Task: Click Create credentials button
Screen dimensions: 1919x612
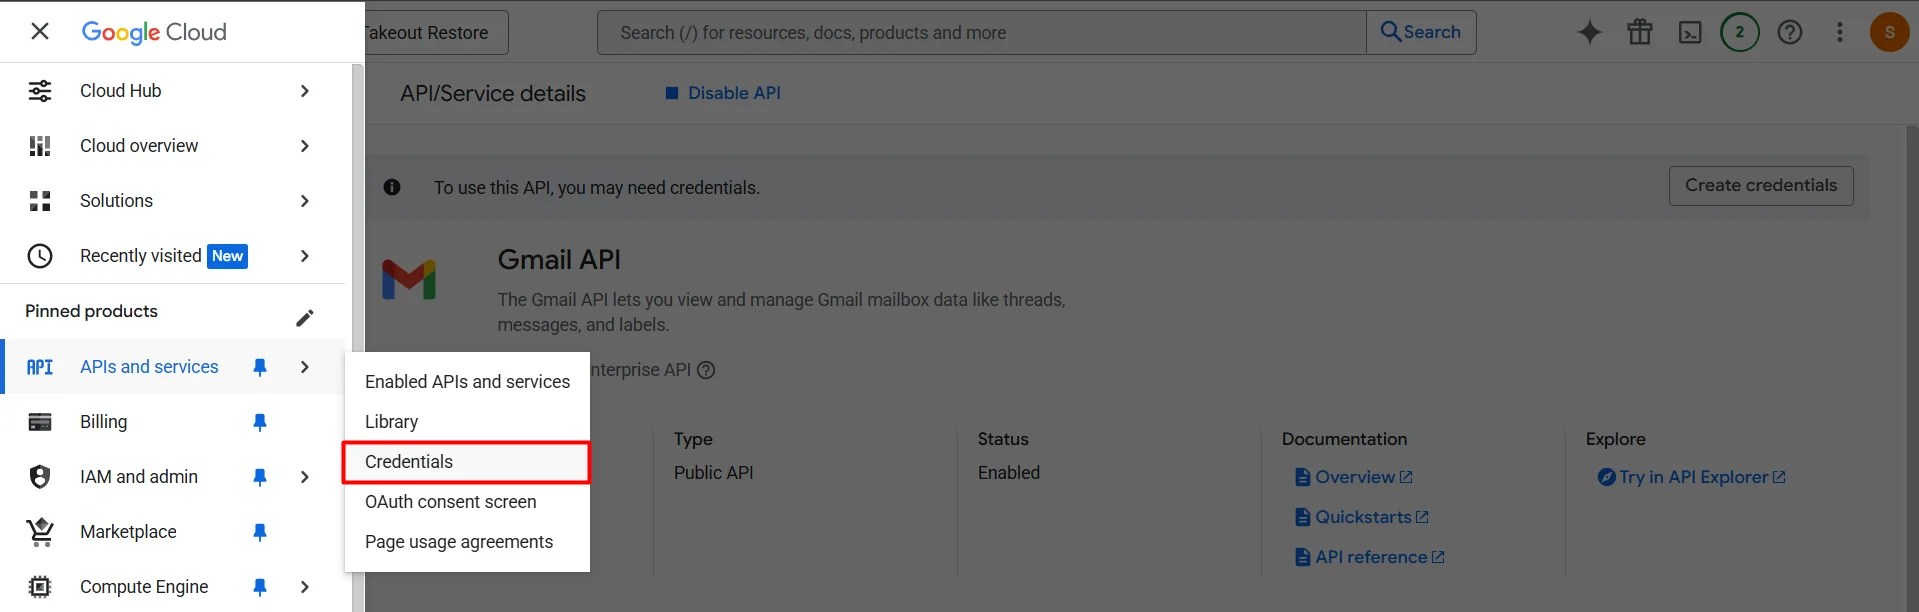Action: coord(1761,186)
